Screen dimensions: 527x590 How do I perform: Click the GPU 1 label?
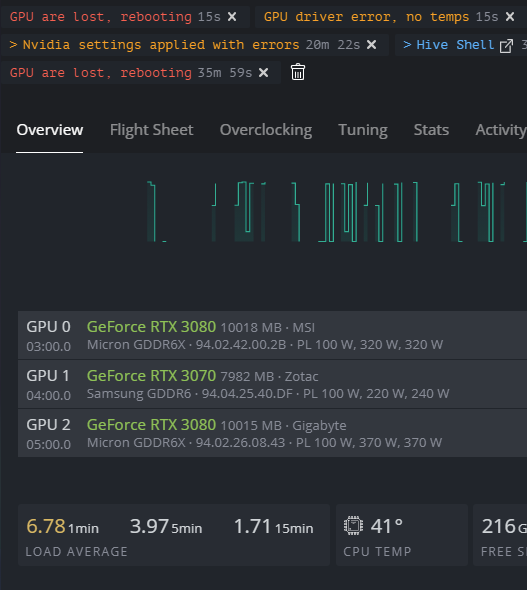[48, 376]
